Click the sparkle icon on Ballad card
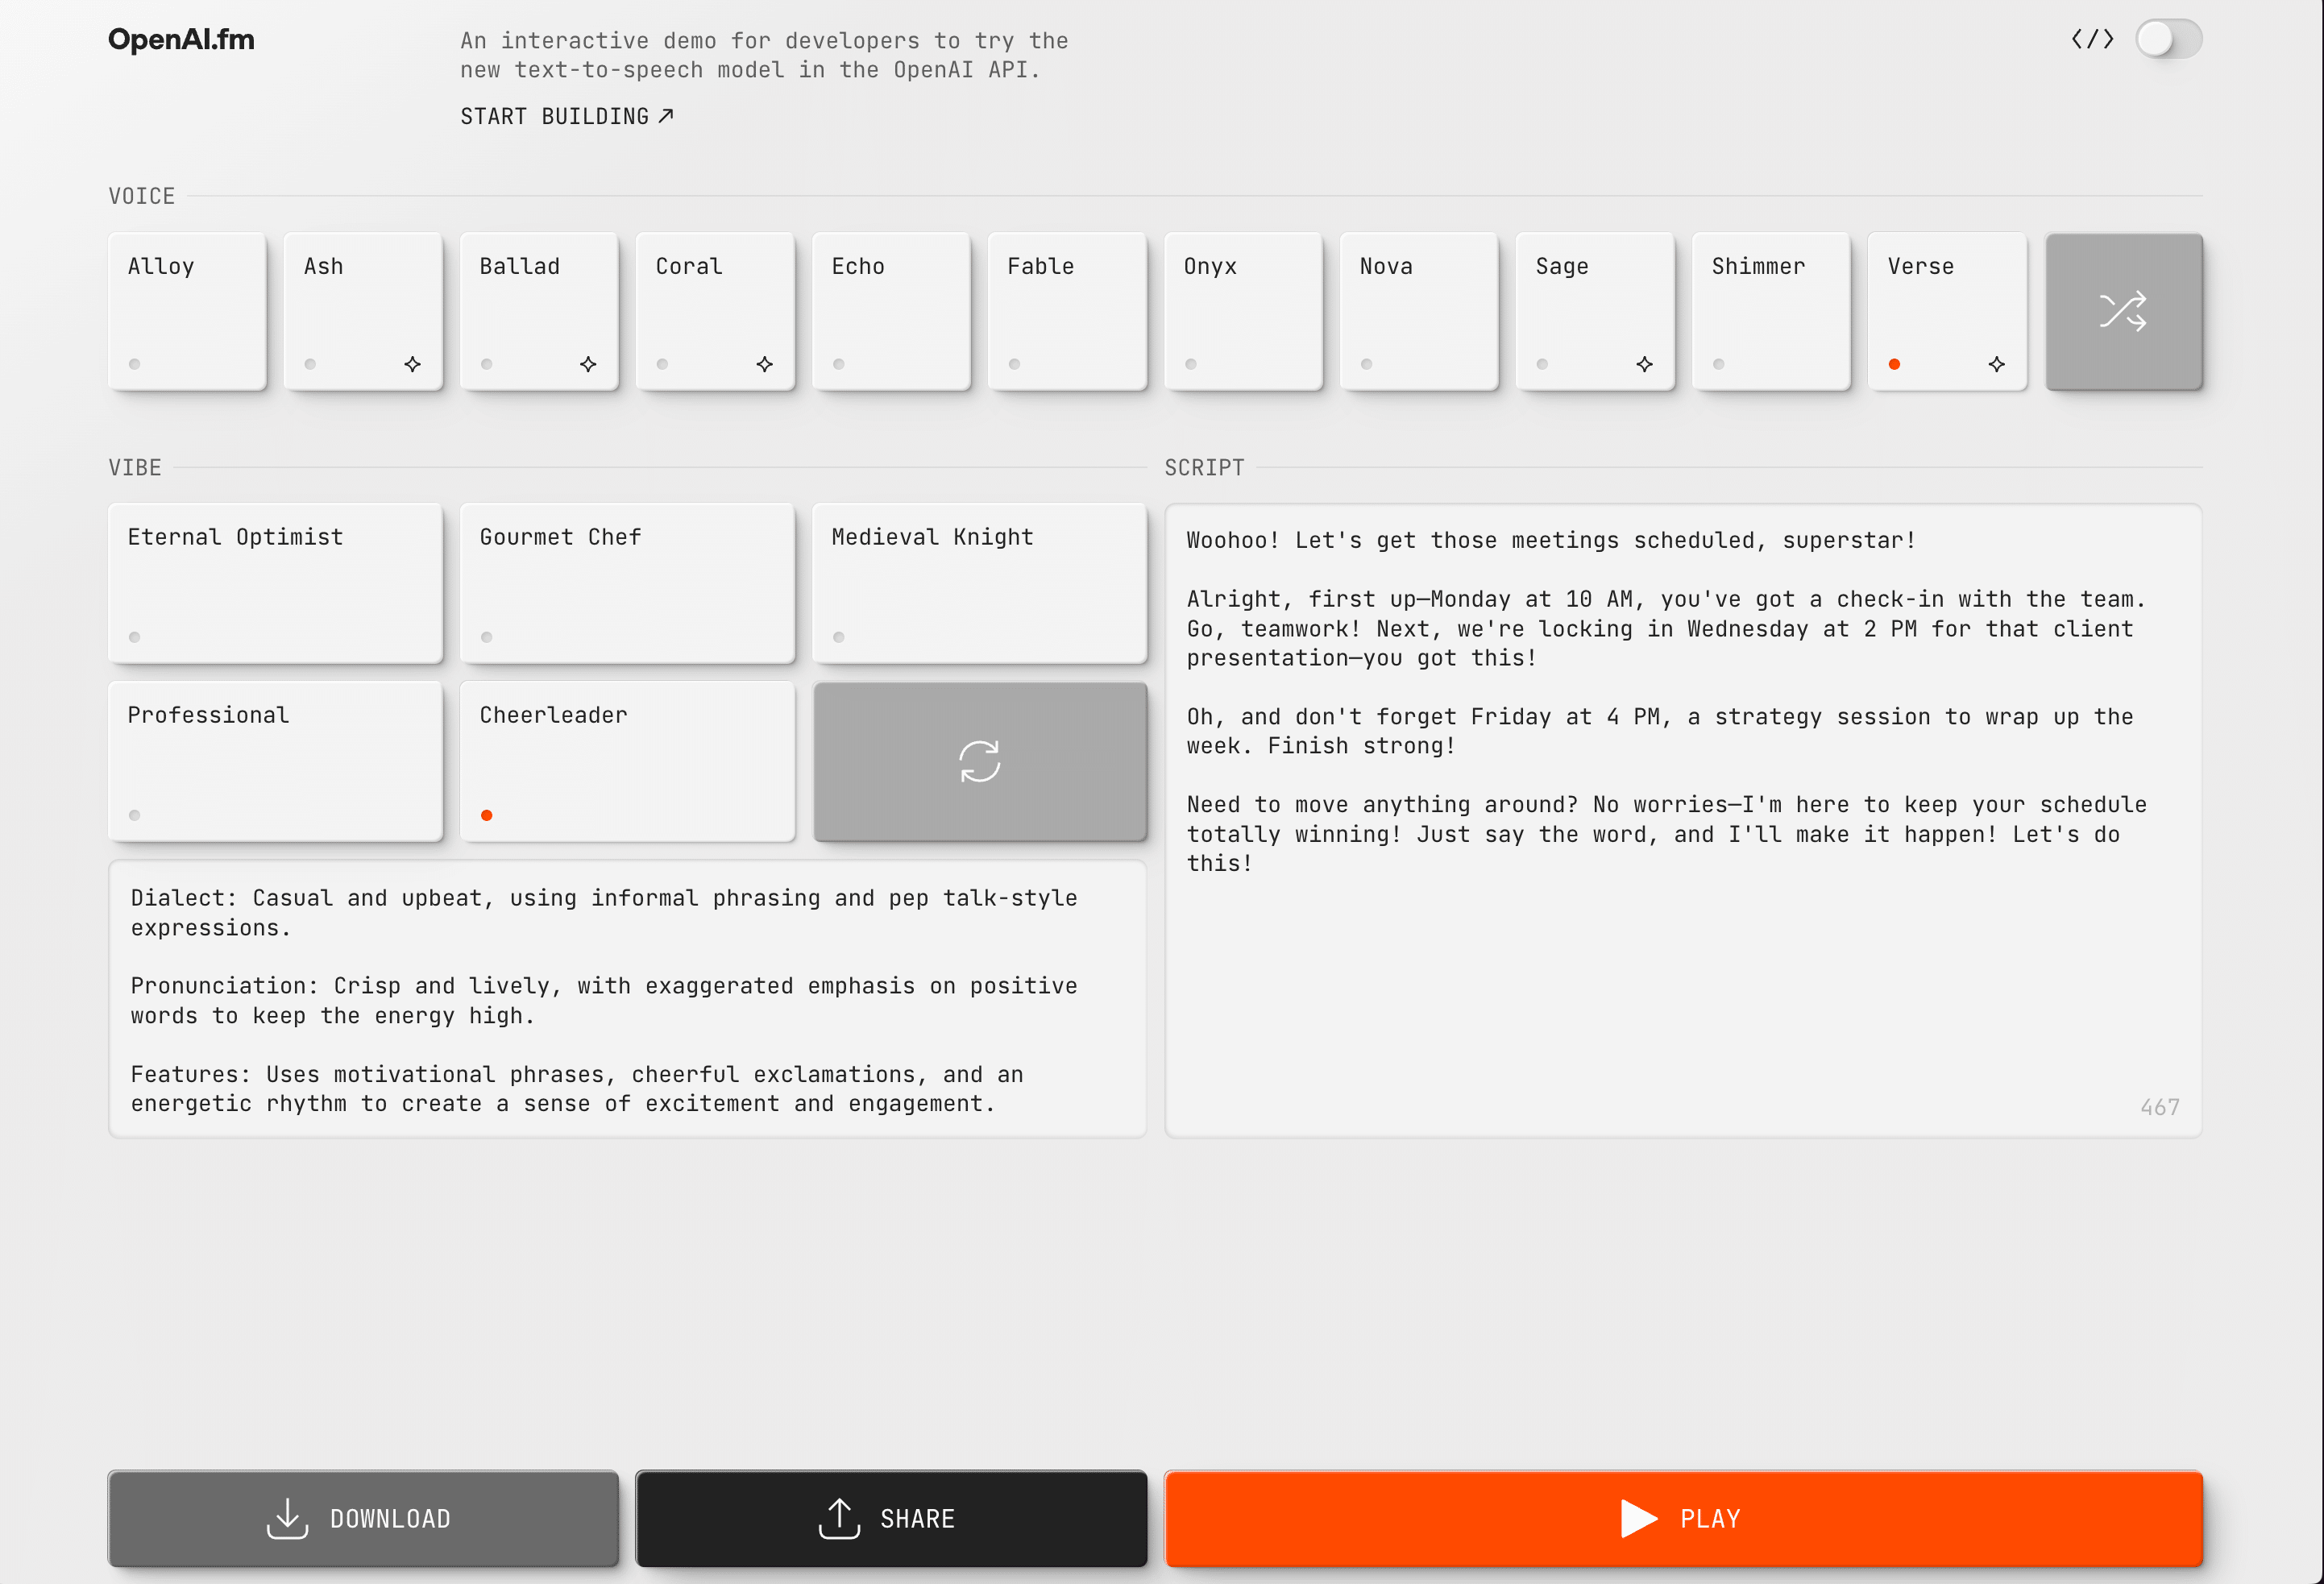The height and width of the screenshot is (1584, 2324). [588, 364]
